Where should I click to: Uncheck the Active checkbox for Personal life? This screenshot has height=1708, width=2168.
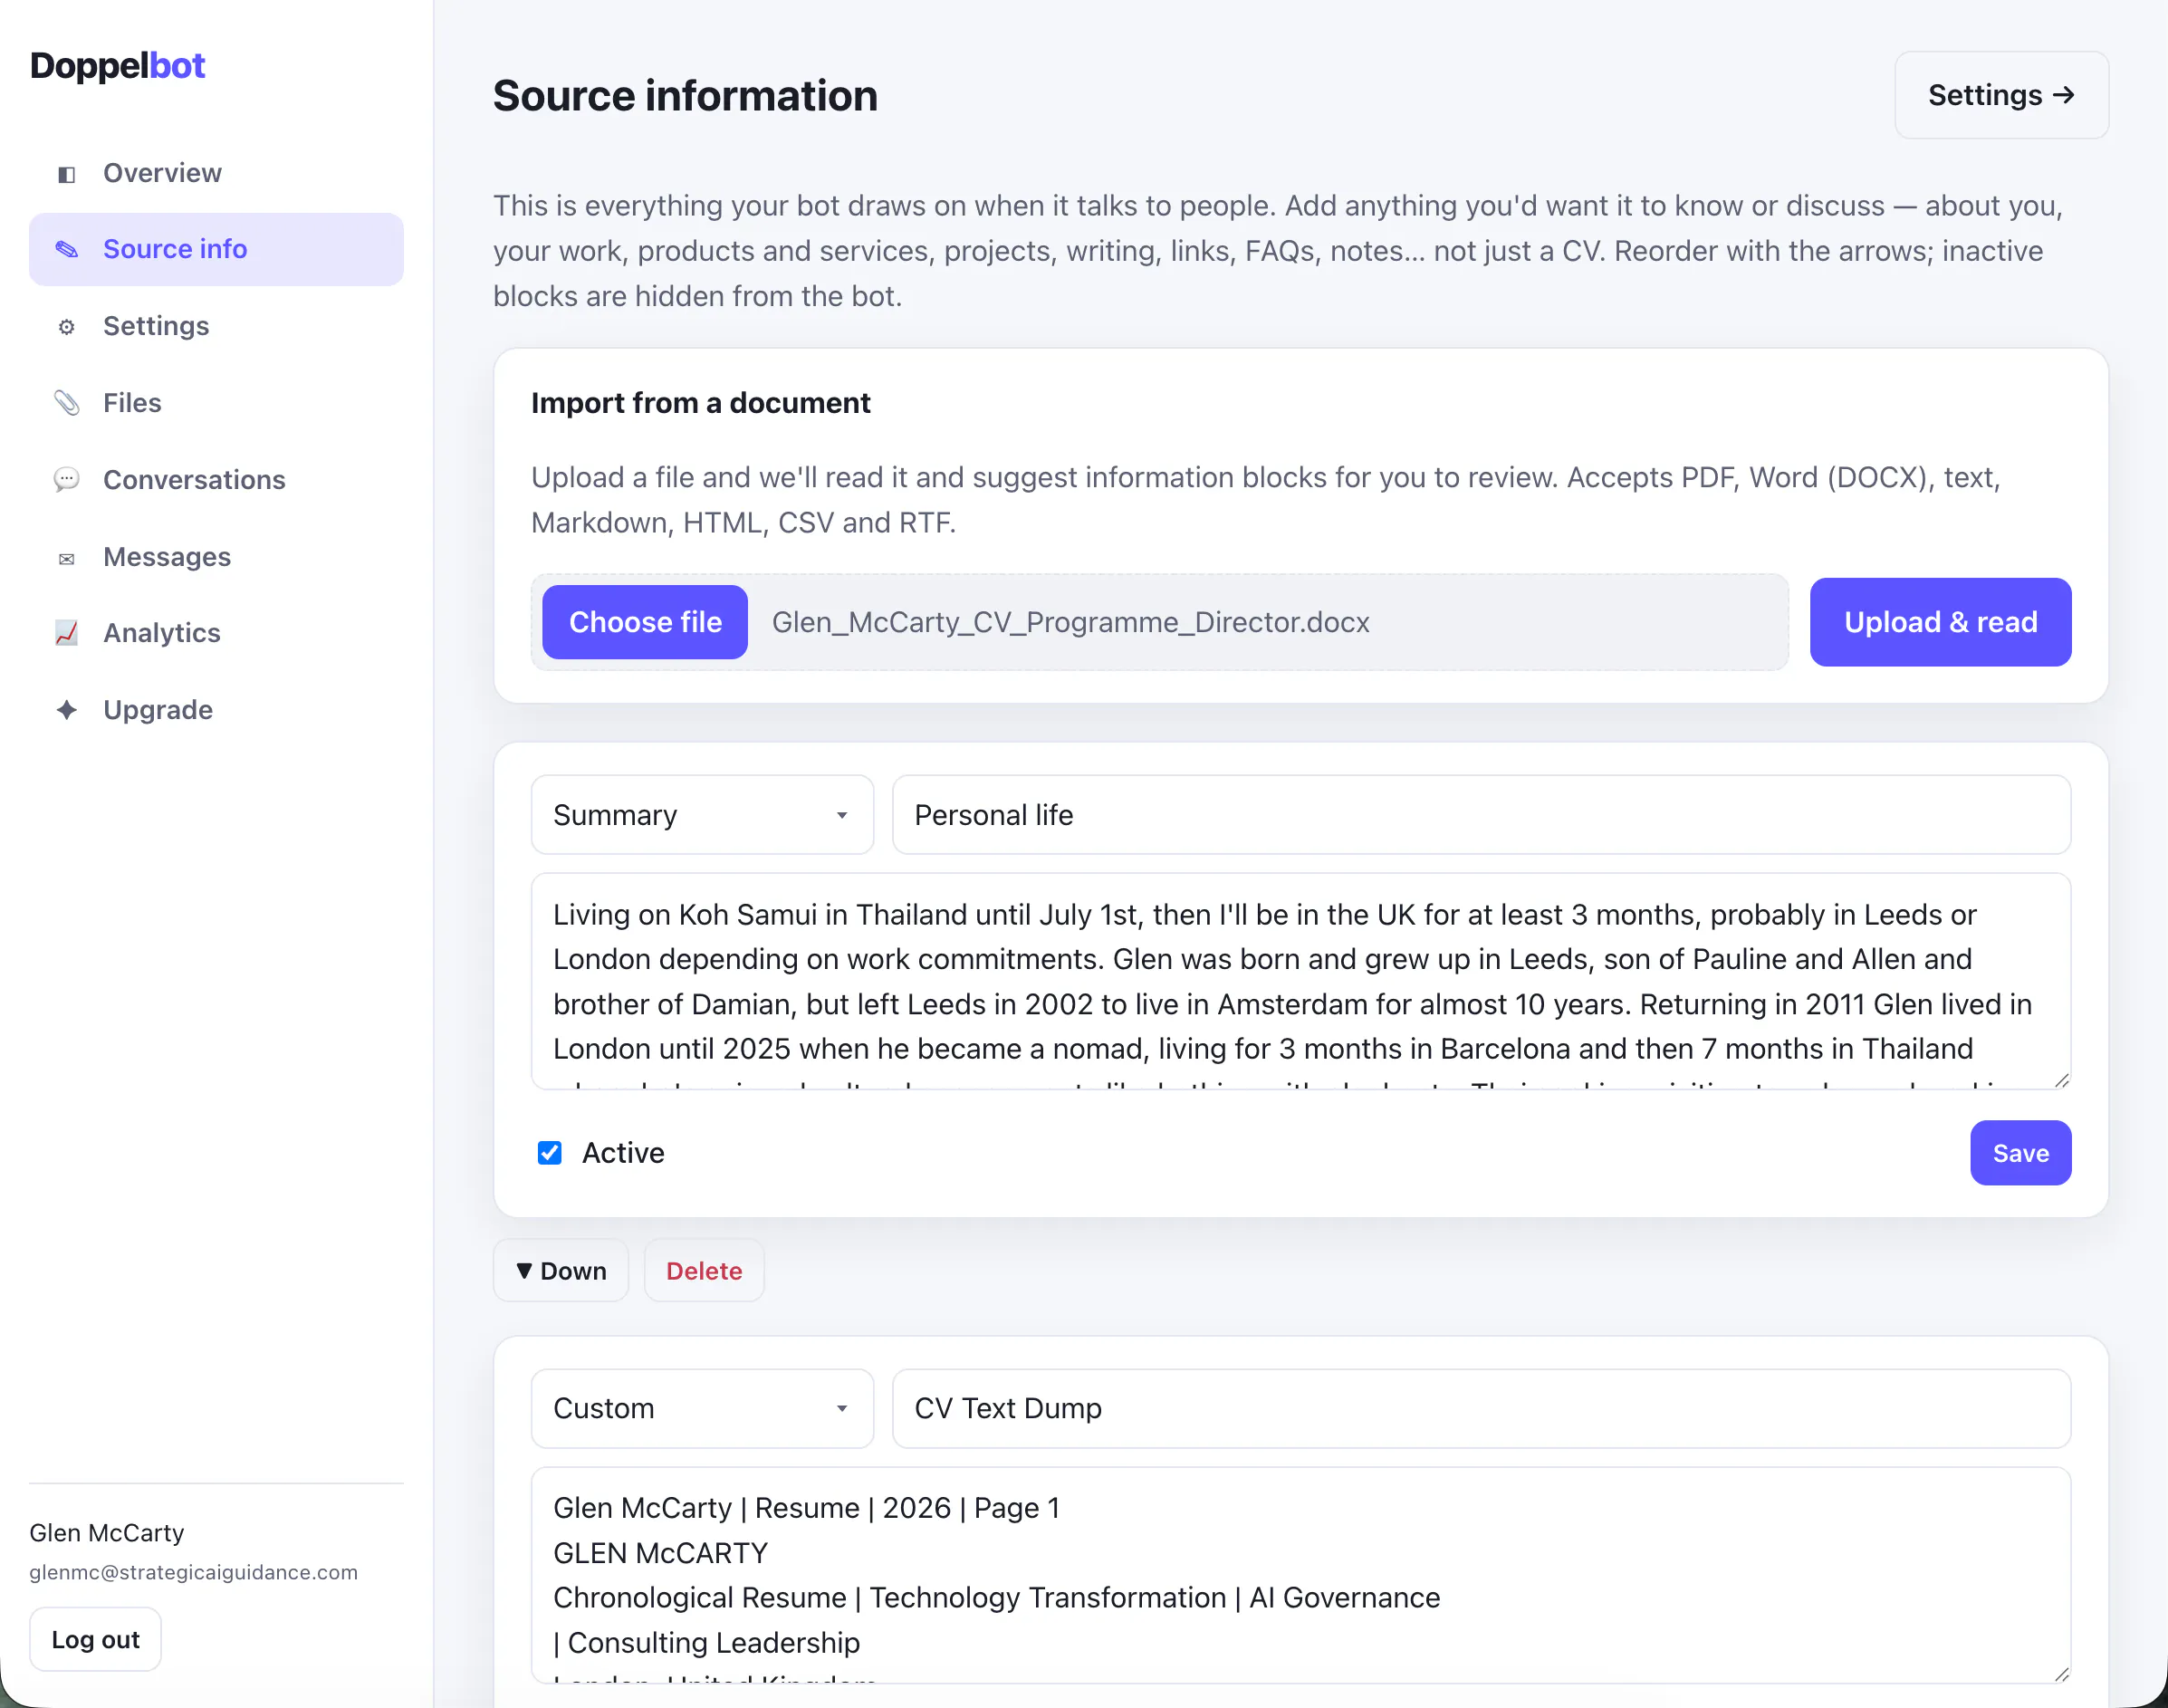pos(549,1153)
